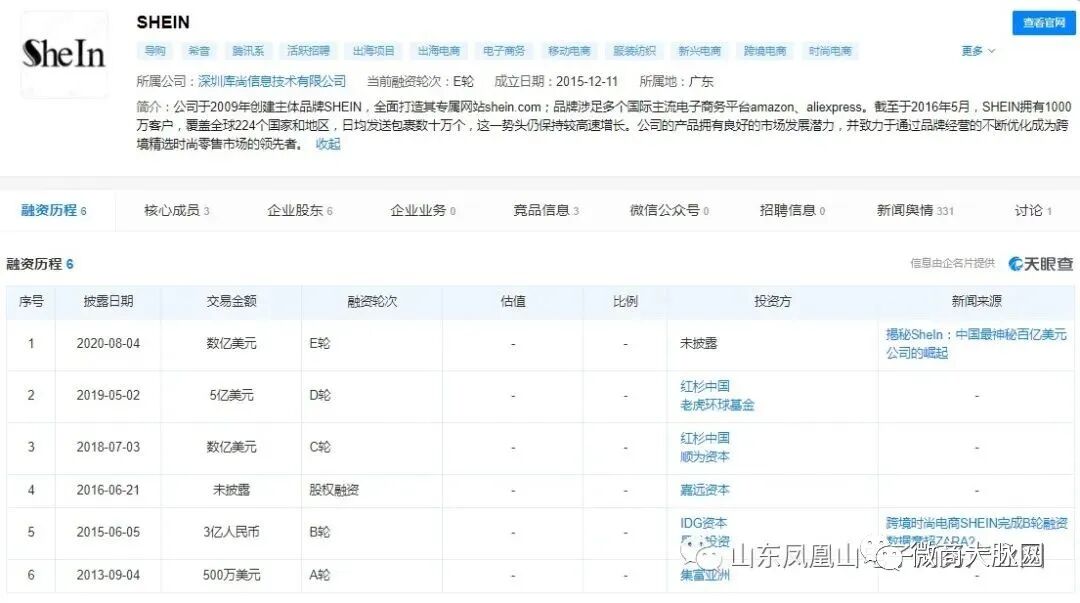The image size is (1080, 603).
Task: Select the 5亿美元 amount cell
Action: [x=231, y=395]
